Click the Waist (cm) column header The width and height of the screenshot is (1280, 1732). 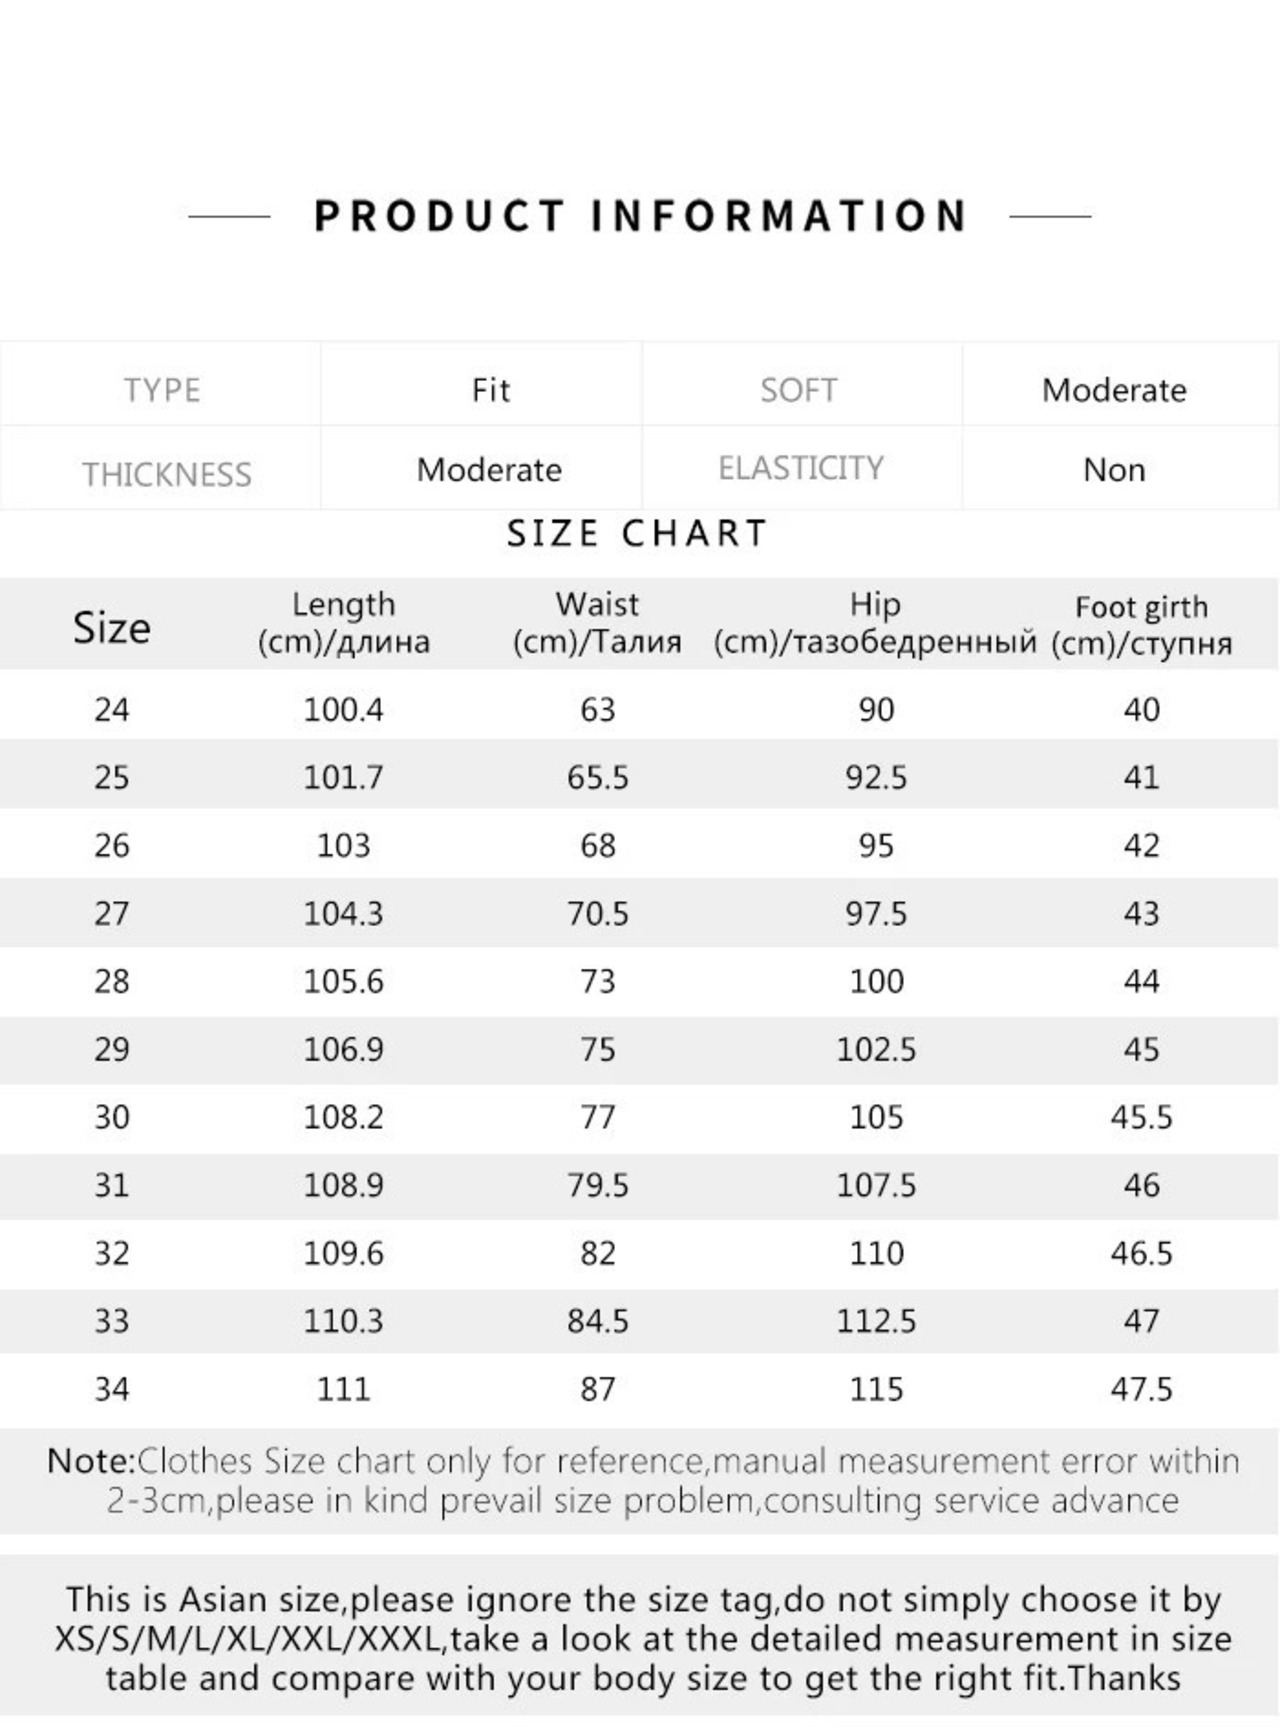597,623
